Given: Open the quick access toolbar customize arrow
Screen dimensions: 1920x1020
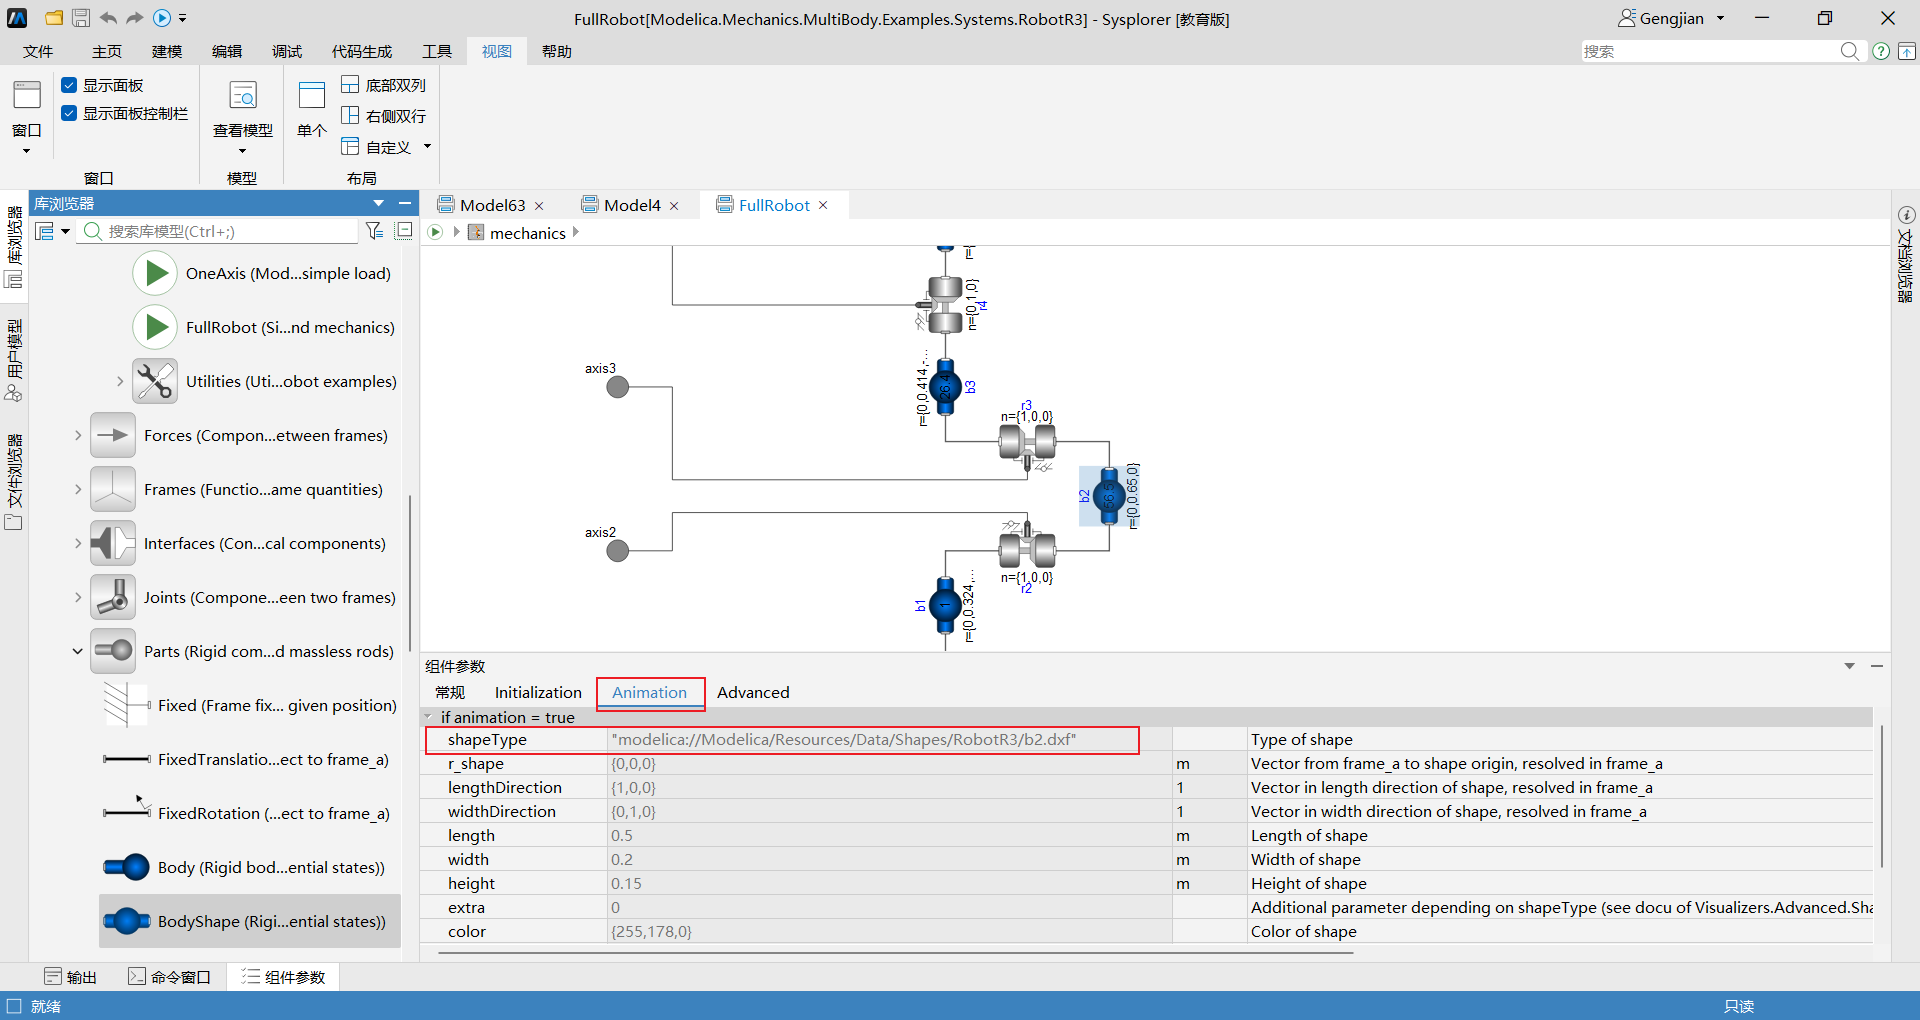Looking at the screenshot, I should (183, 18).
